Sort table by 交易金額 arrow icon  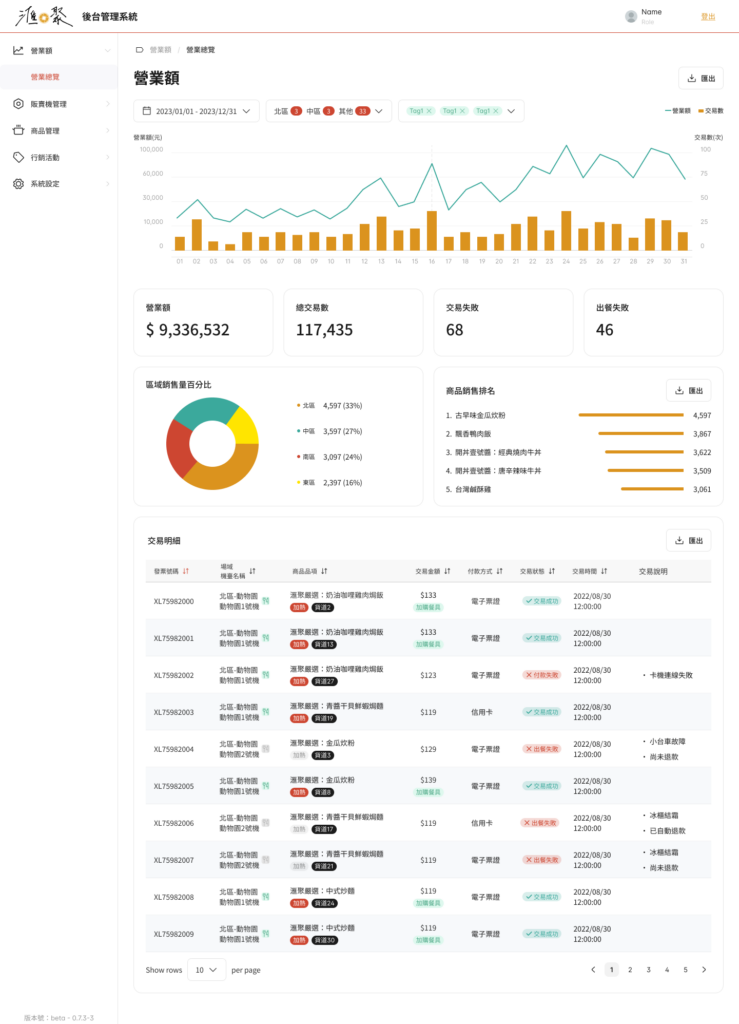[447, 572]
